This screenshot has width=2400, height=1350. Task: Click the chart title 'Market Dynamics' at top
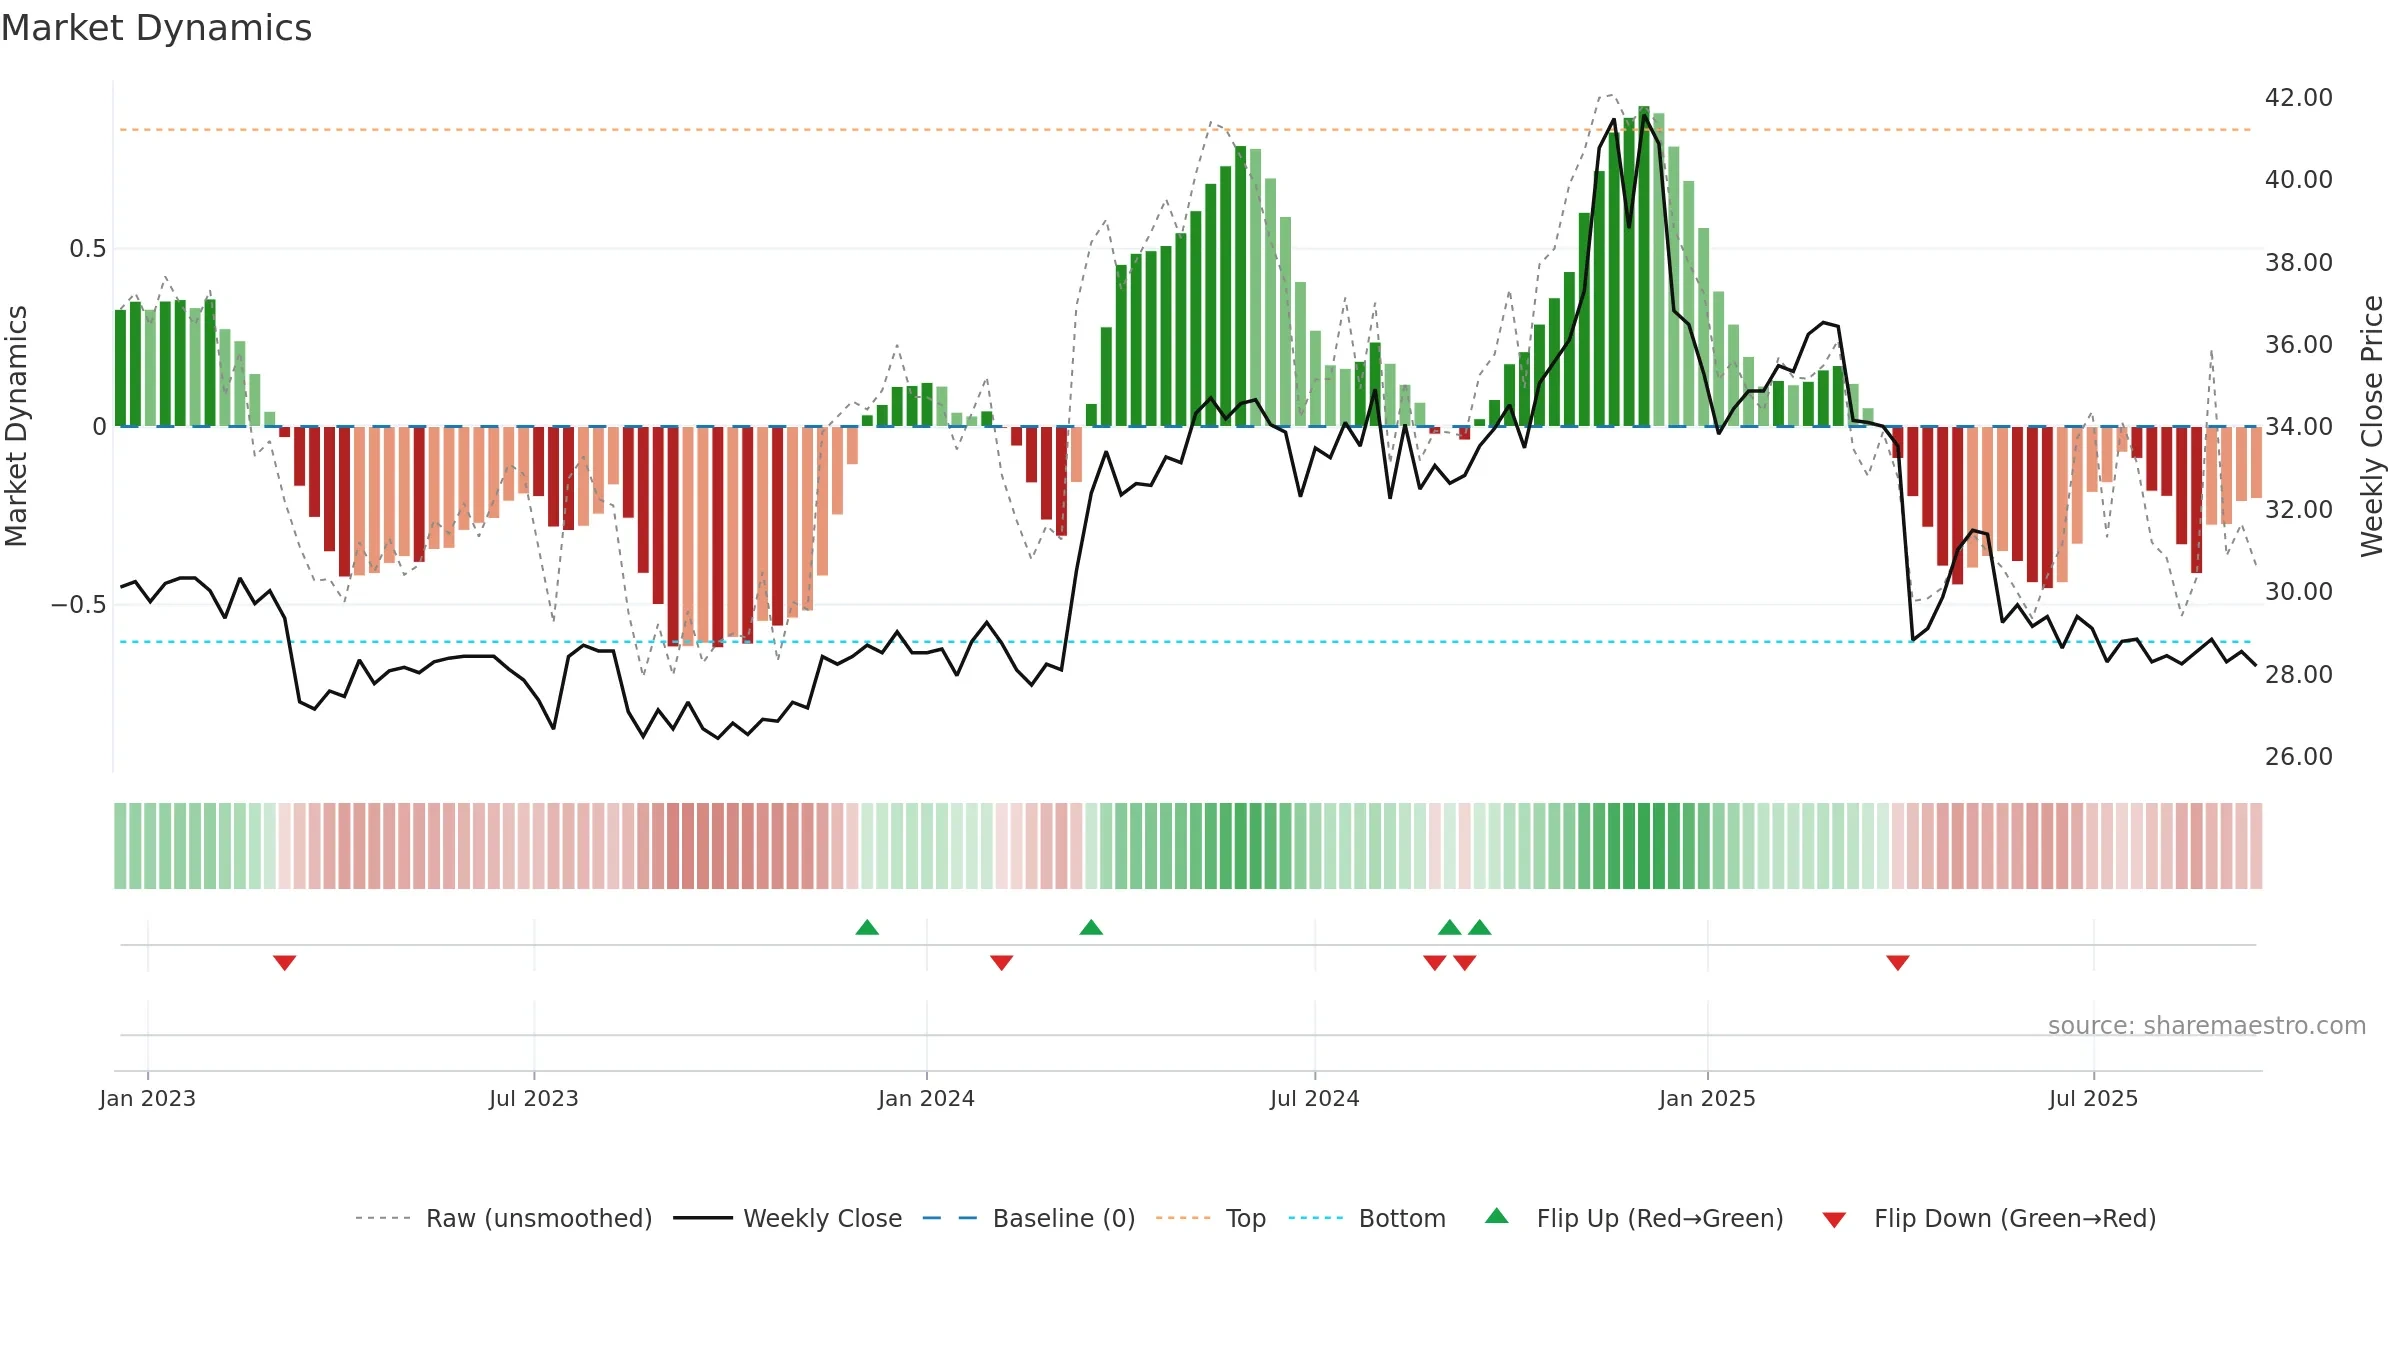(x=156, y=28)
